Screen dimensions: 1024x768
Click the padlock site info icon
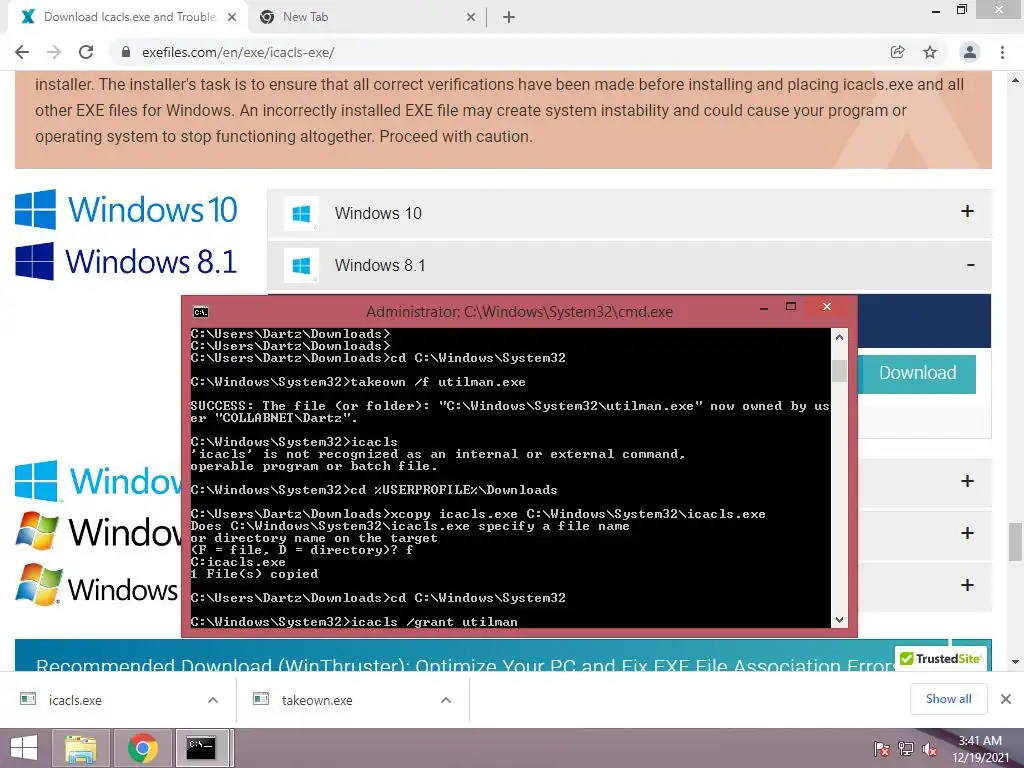point(126,52)
